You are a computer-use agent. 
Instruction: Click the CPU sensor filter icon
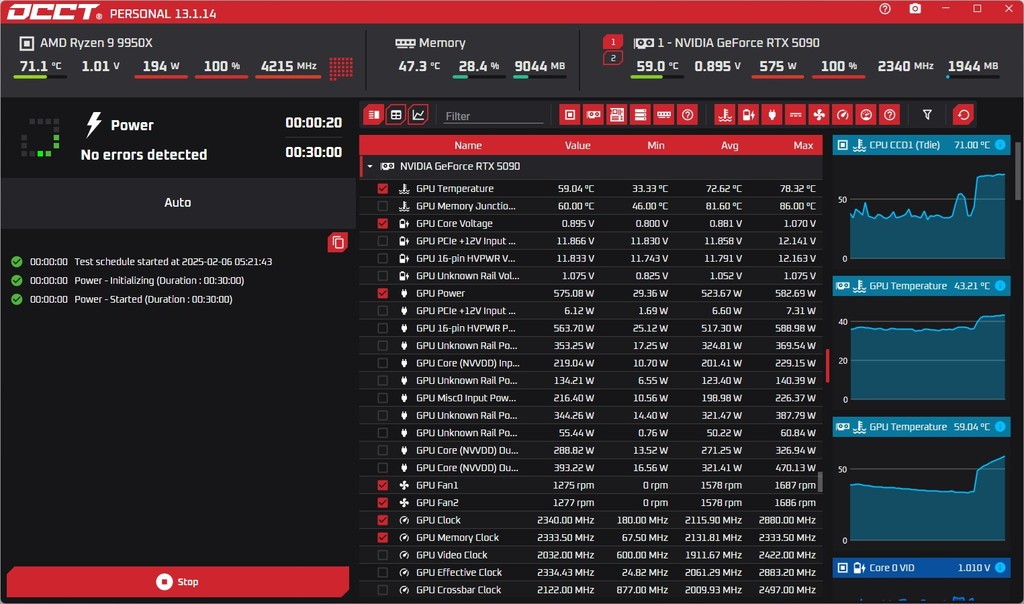[x=570, y=115]
